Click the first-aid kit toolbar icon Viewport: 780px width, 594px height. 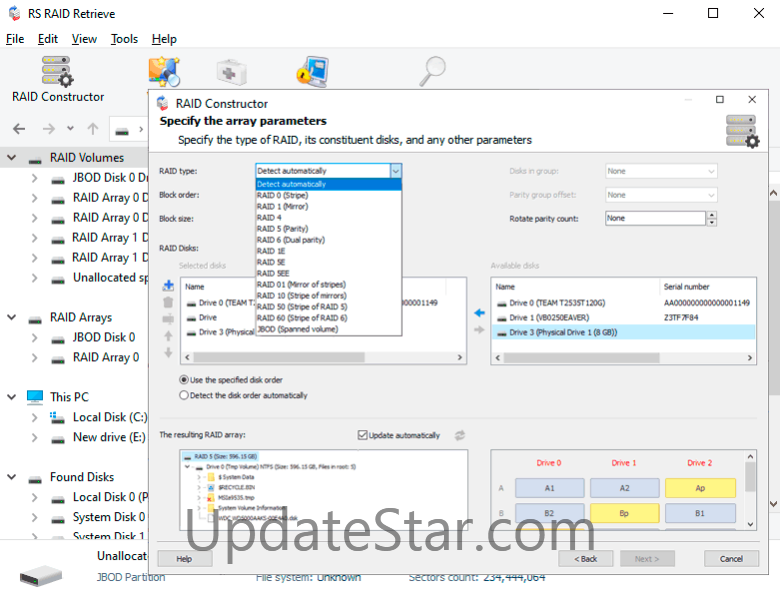point(231,73)
